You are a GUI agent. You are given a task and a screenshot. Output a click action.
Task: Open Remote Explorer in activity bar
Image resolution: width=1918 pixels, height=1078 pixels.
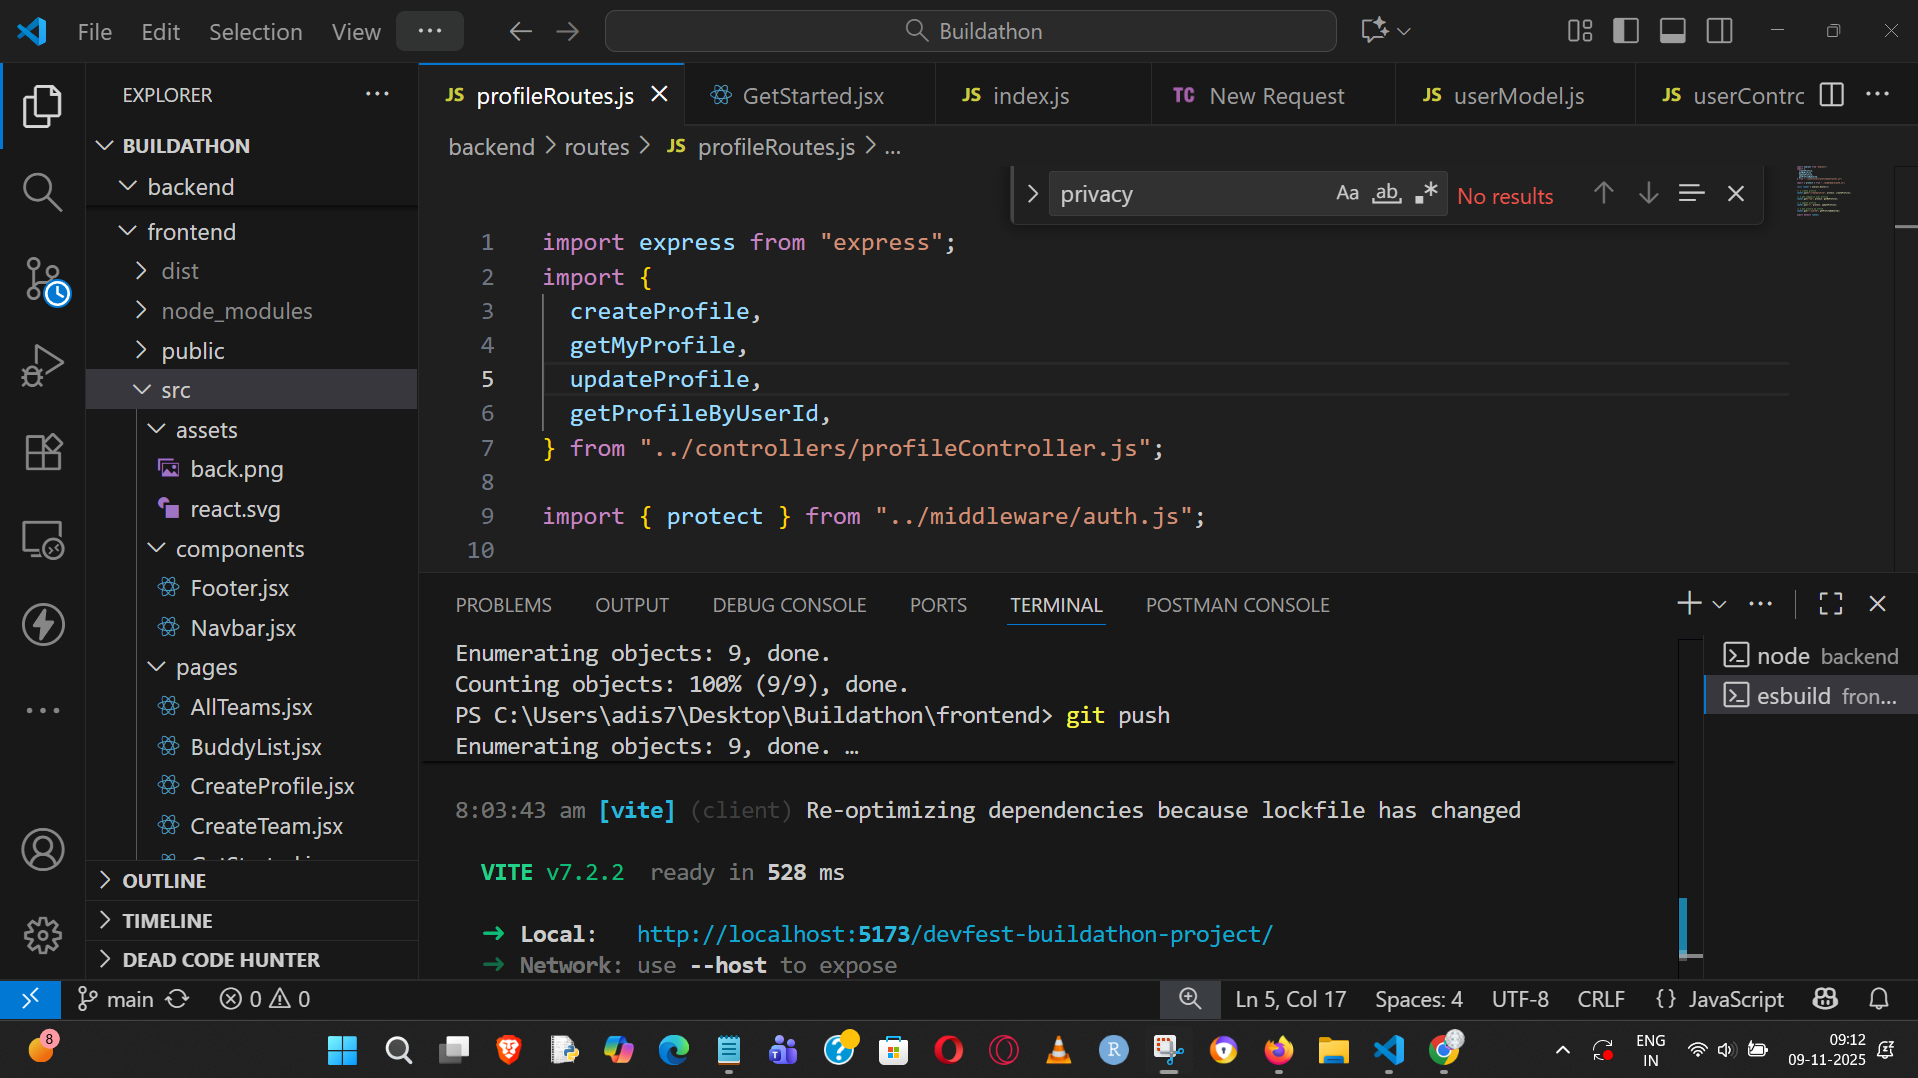click(43, 540)
